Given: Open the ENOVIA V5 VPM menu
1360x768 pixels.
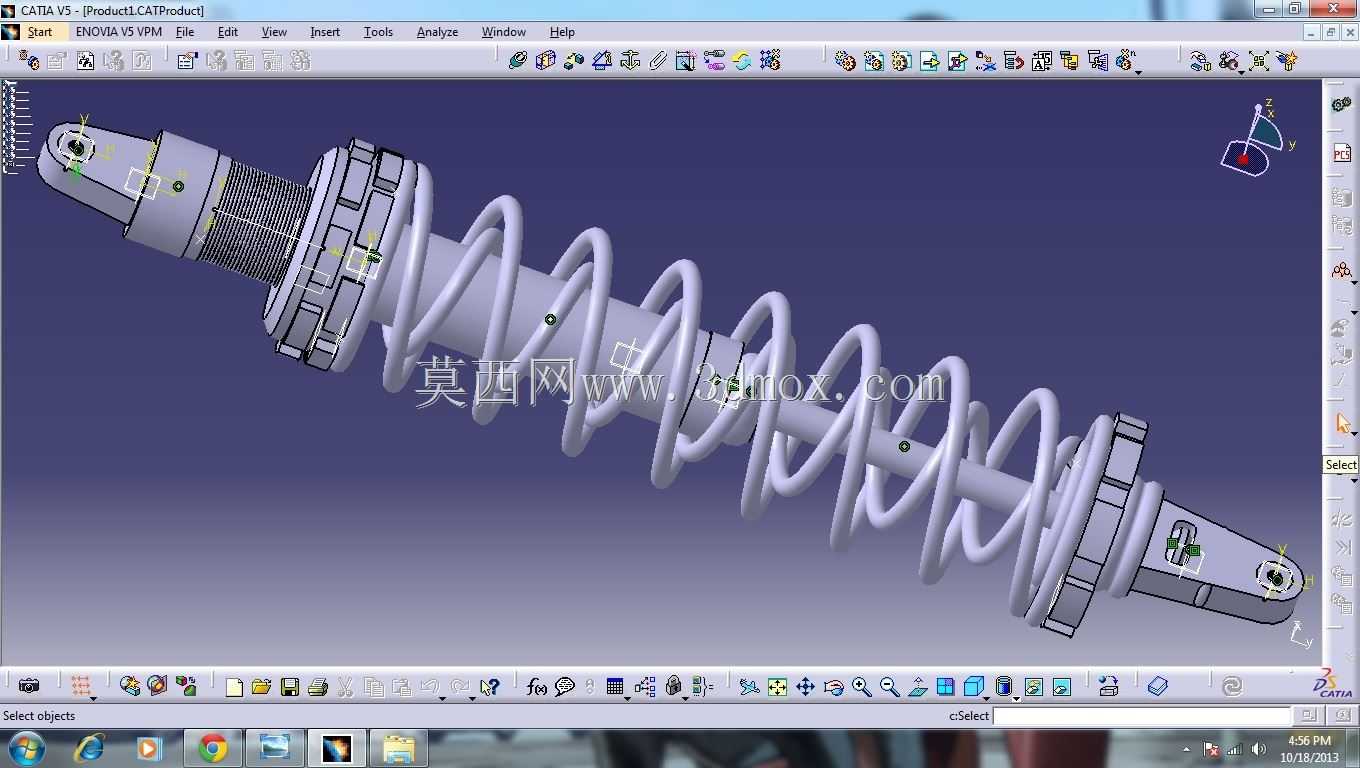Looking at the screenshot, I should pos(119,32).
